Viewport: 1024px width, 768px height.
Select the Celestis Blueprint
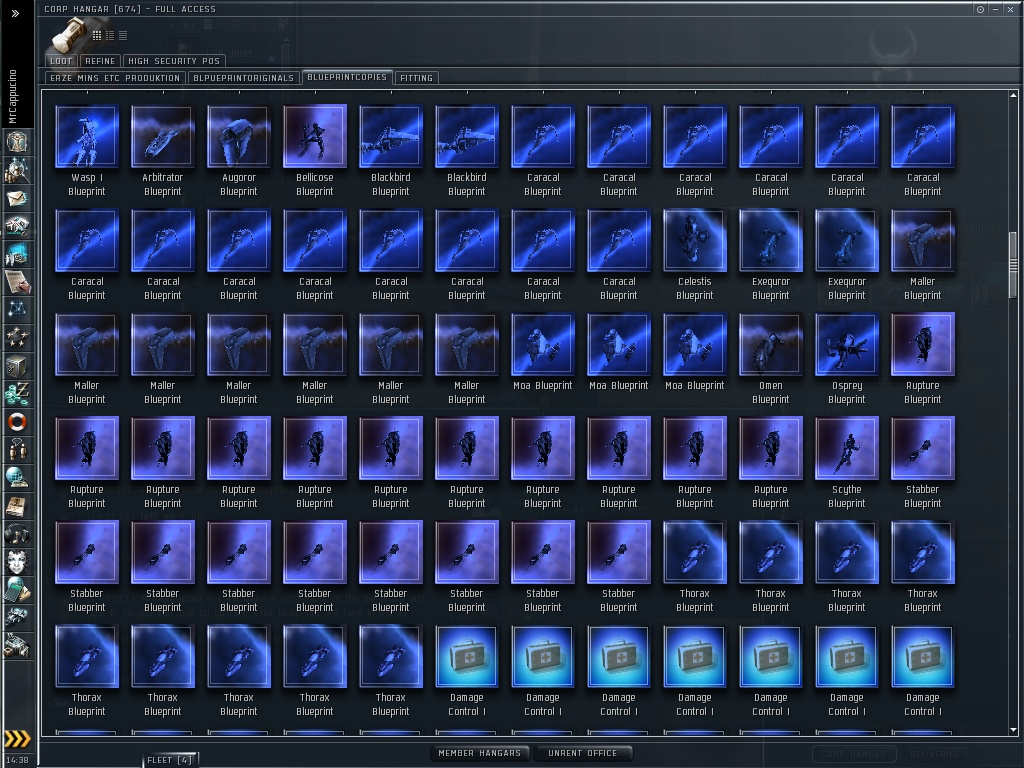[695, 255]
